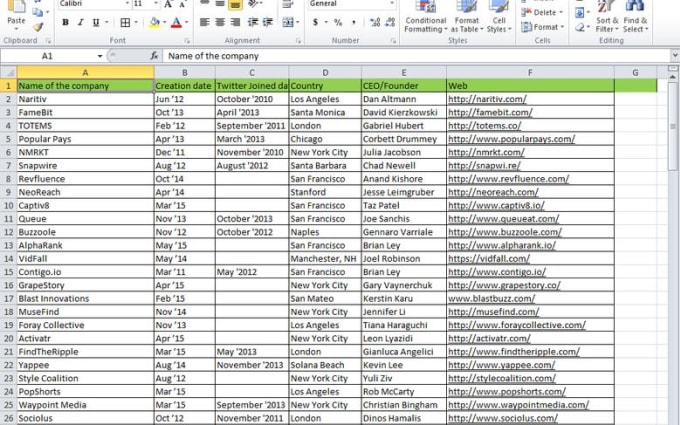
Task: Toggle Underline formatting
Action: coord(96,22)
